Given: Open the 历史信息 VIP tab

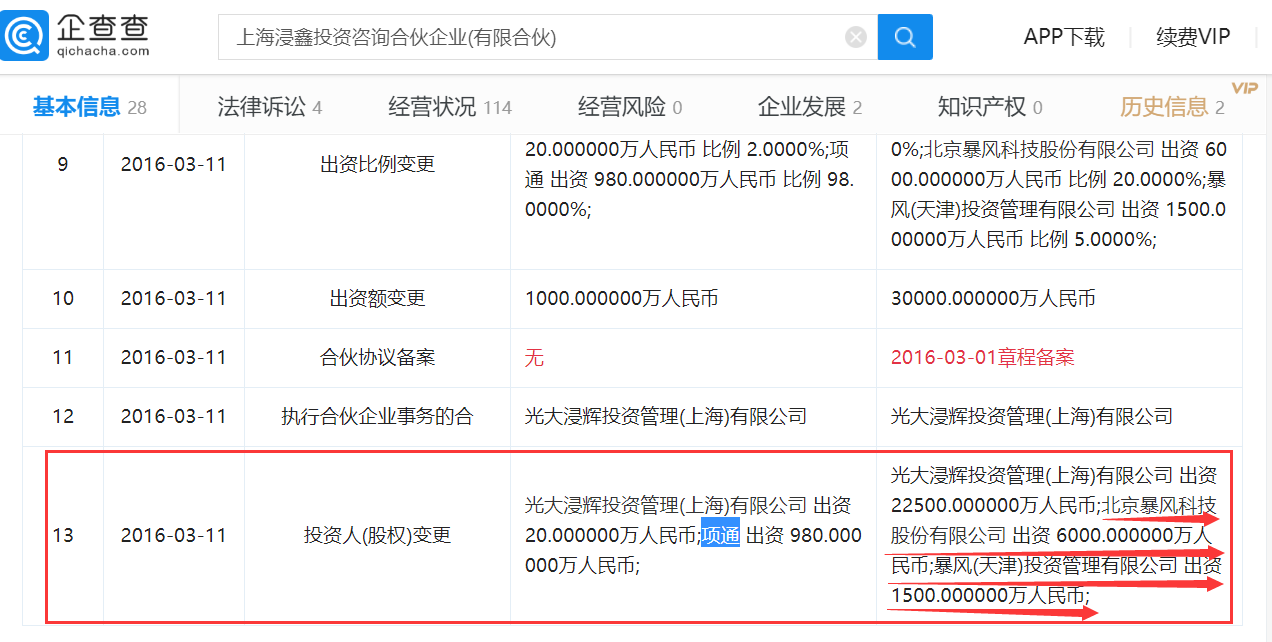Looking at the screenshot, I should 1172,106.
